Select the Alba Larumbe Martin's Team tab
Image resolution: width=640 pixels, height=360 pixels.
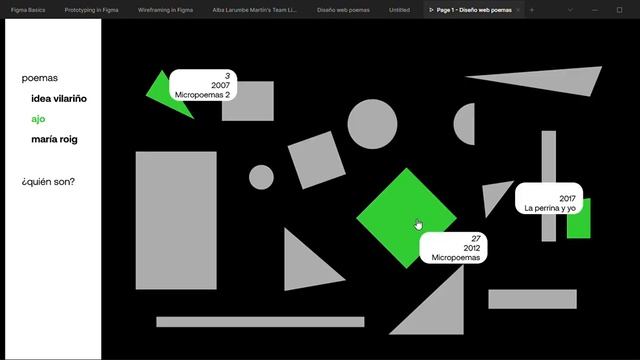click(254, 10)
